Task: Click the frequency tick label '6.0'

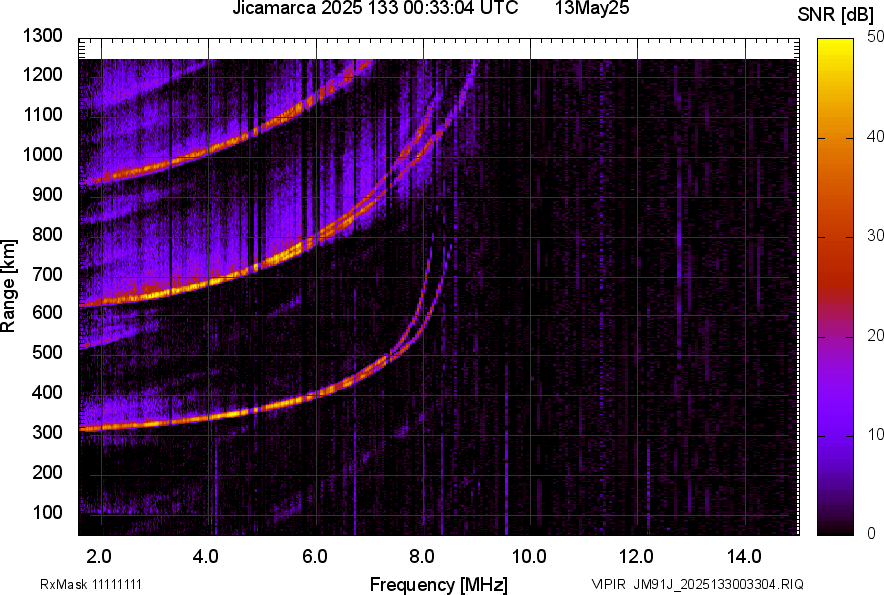Action: (315, 557)
